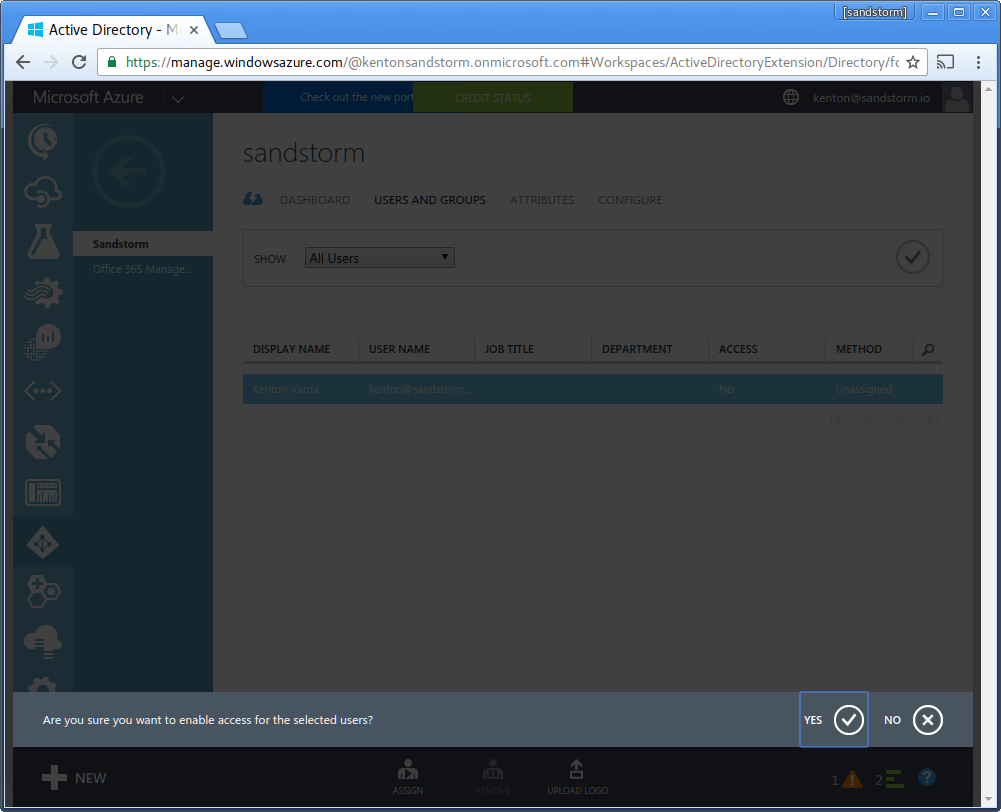Screen dimensions: 1001x812
Task: Click the browser address bar URL
Action: click(511, 62)
